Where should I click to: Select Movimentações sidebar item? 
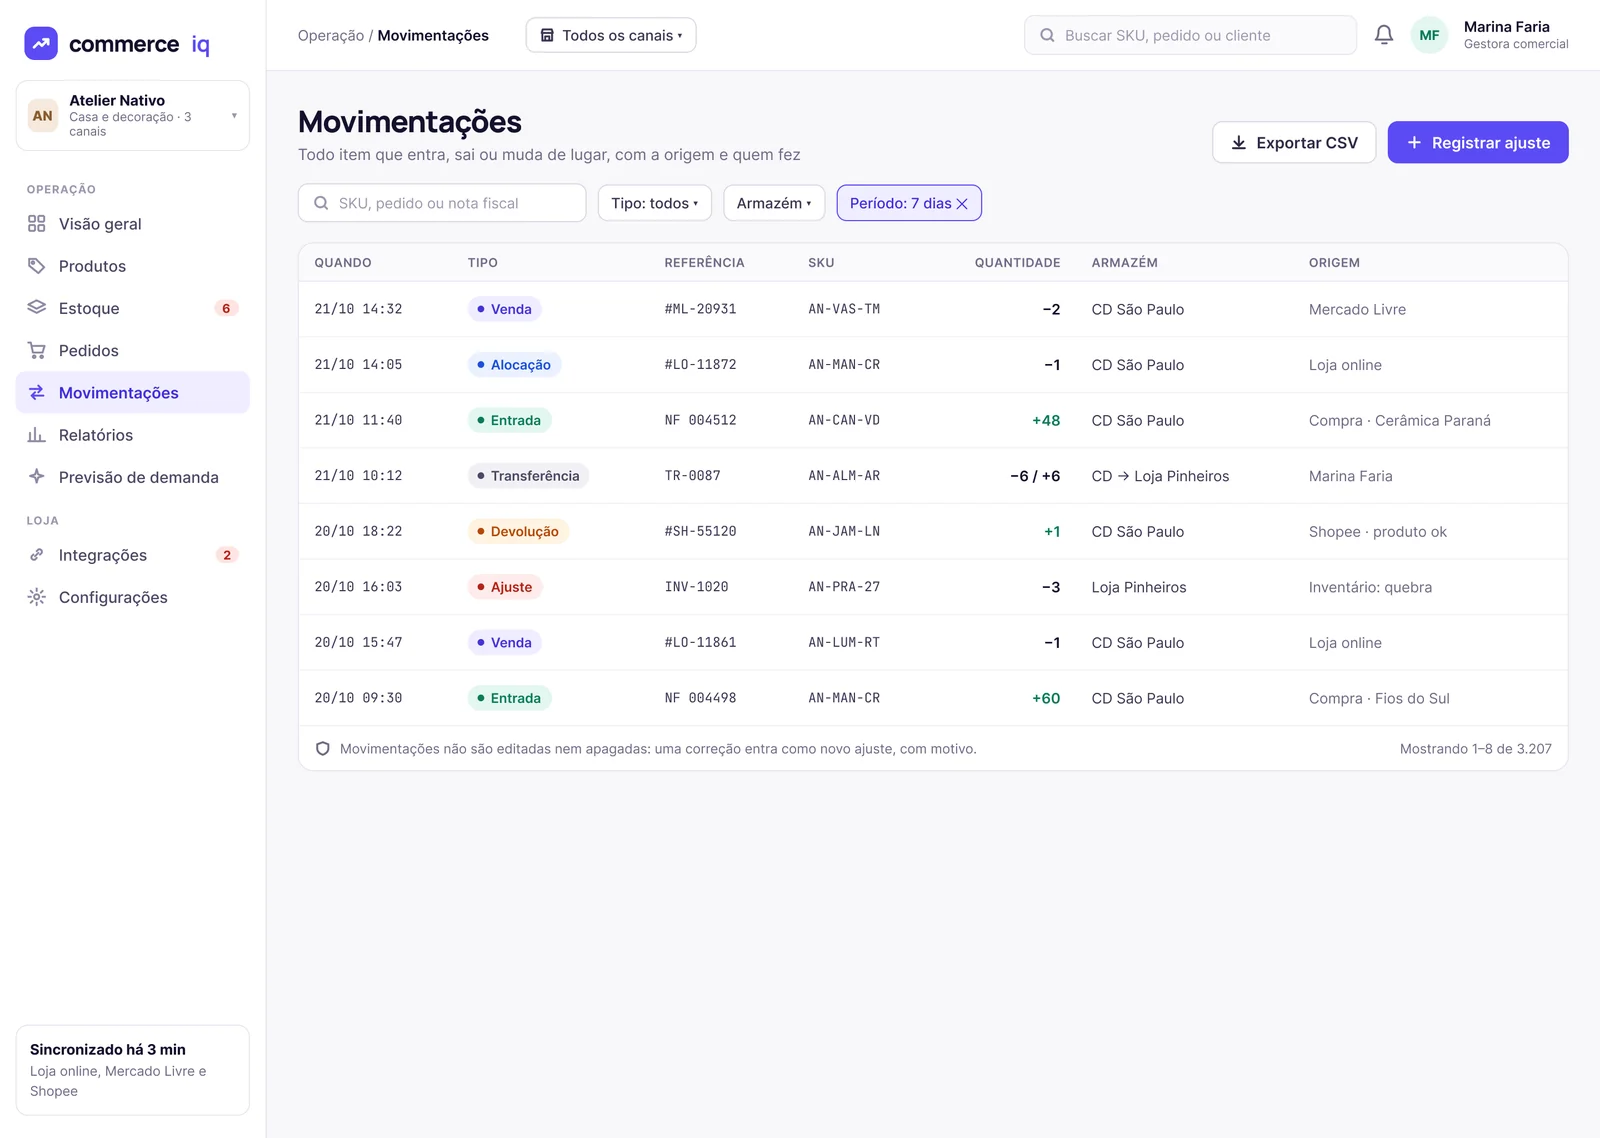coord(132,393)
